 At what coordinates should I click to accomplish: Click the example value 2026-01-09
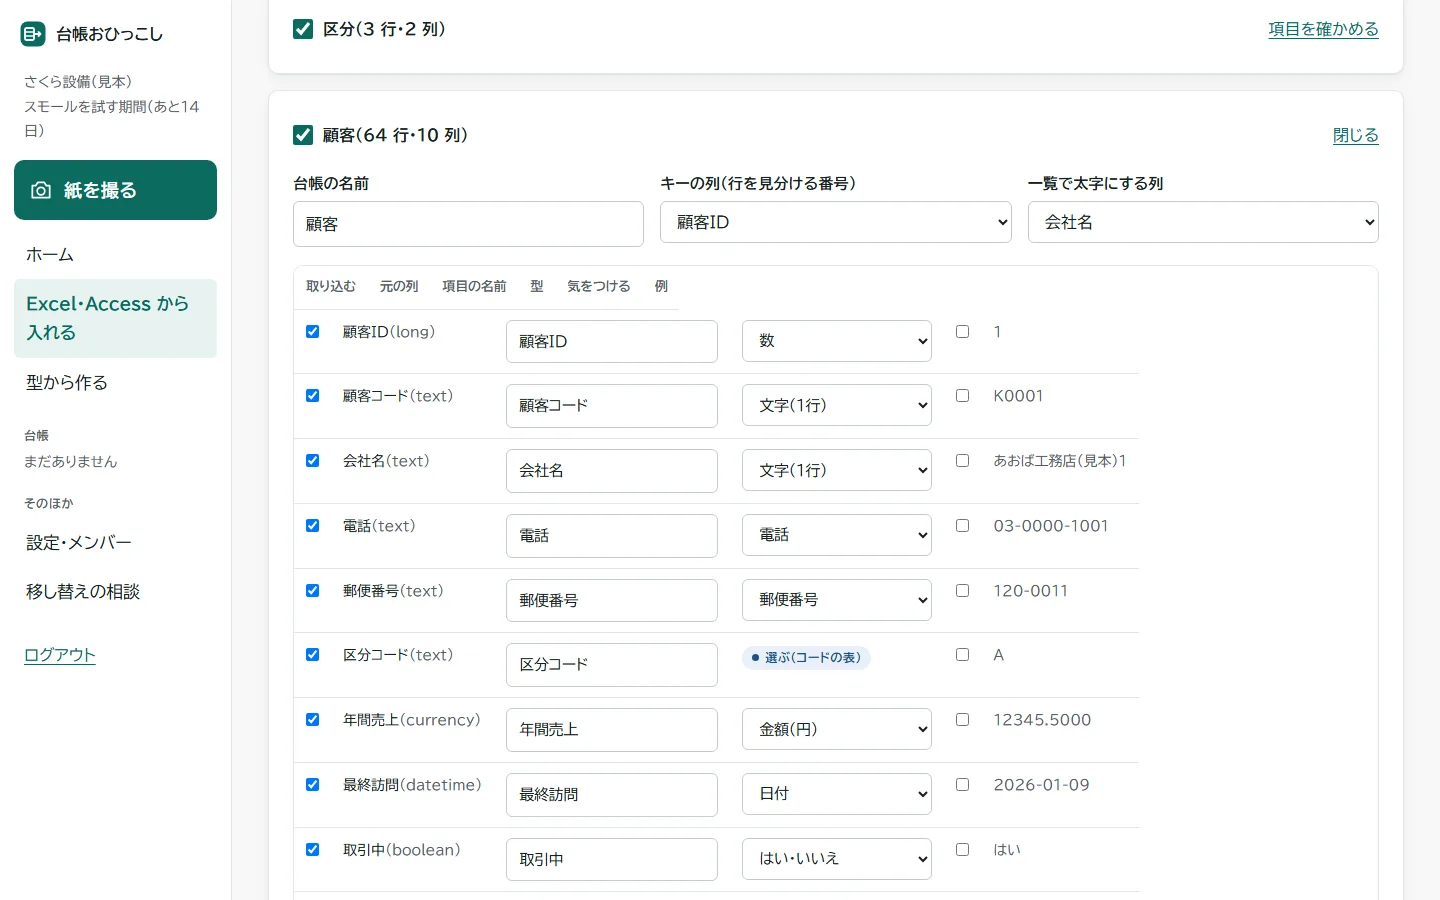point(1041,785)
